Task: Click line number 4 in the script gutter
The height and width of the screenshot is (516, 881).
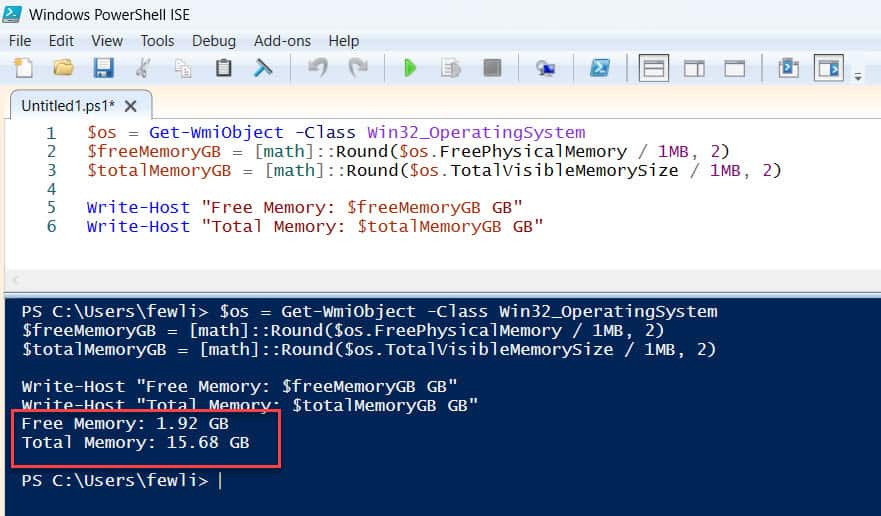Action: (51, 189)
